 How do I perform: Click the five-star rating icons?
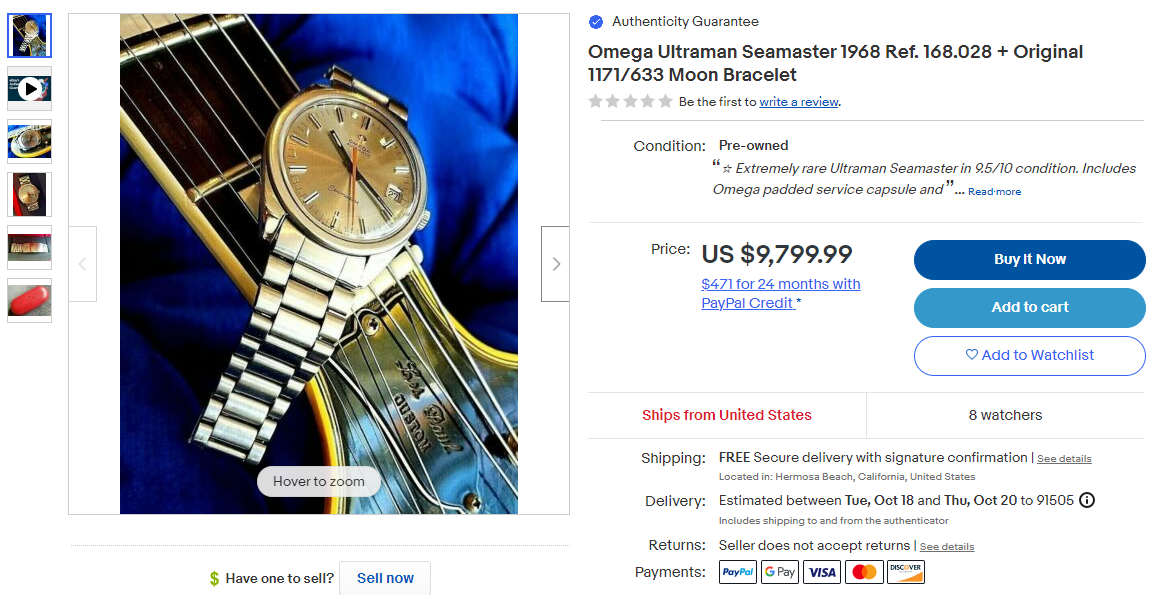pos(631,101)
